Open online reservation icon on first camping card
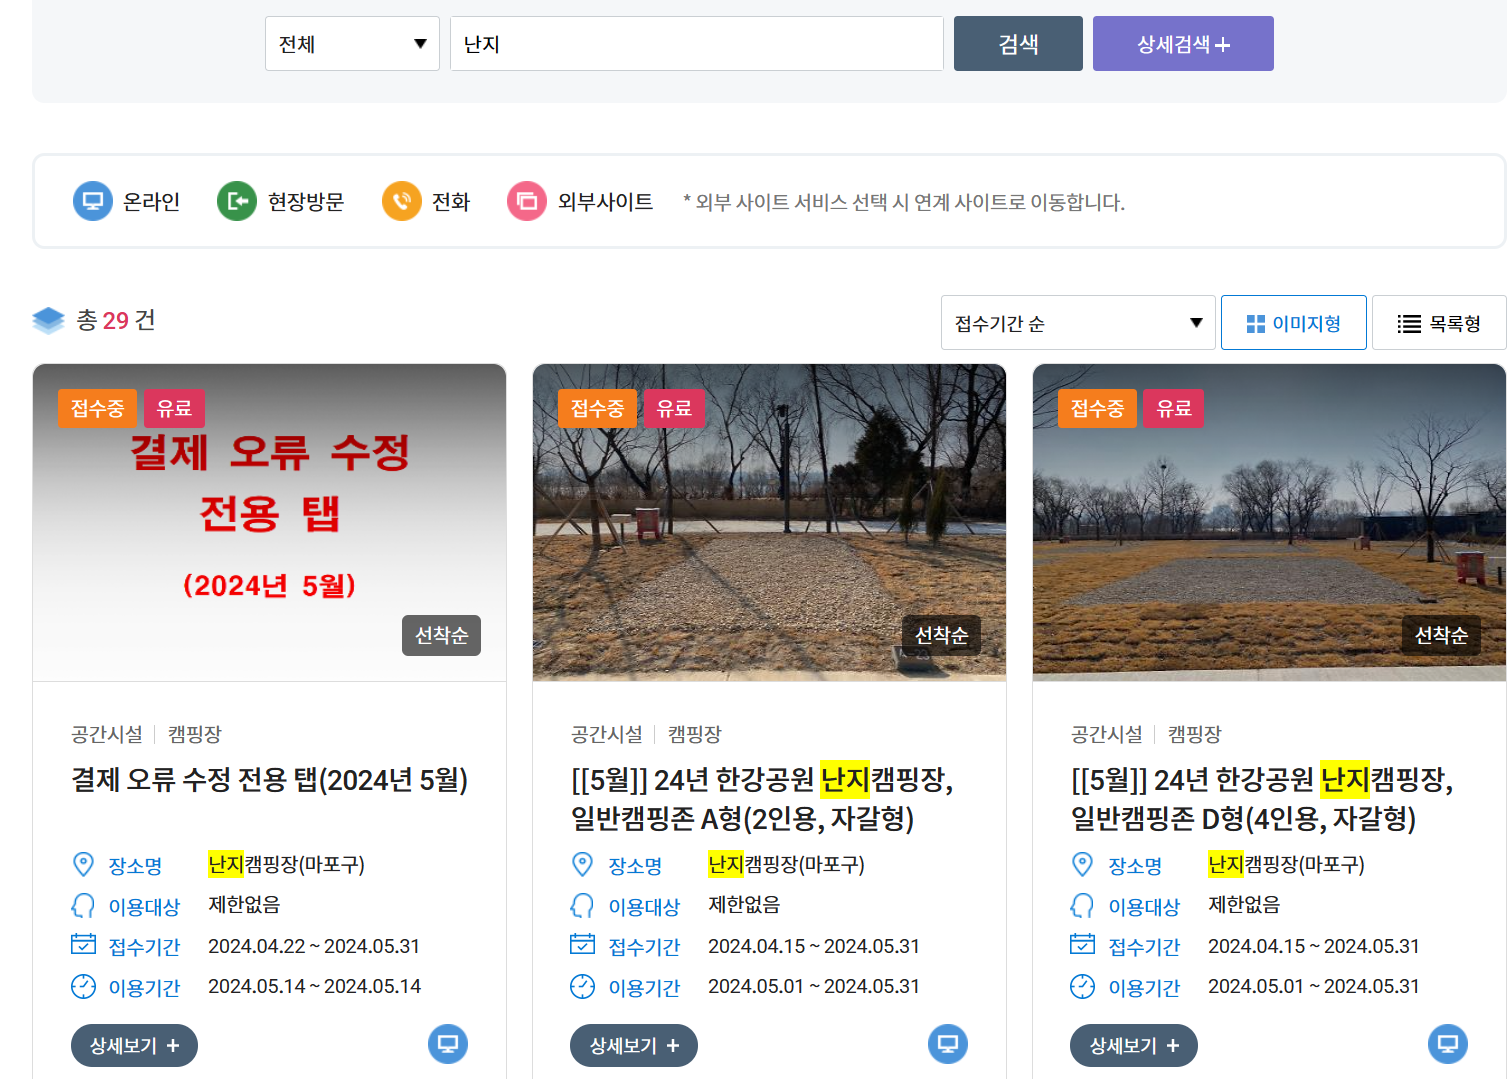Screen dimensions: 1509x1079 (447, 1044)
